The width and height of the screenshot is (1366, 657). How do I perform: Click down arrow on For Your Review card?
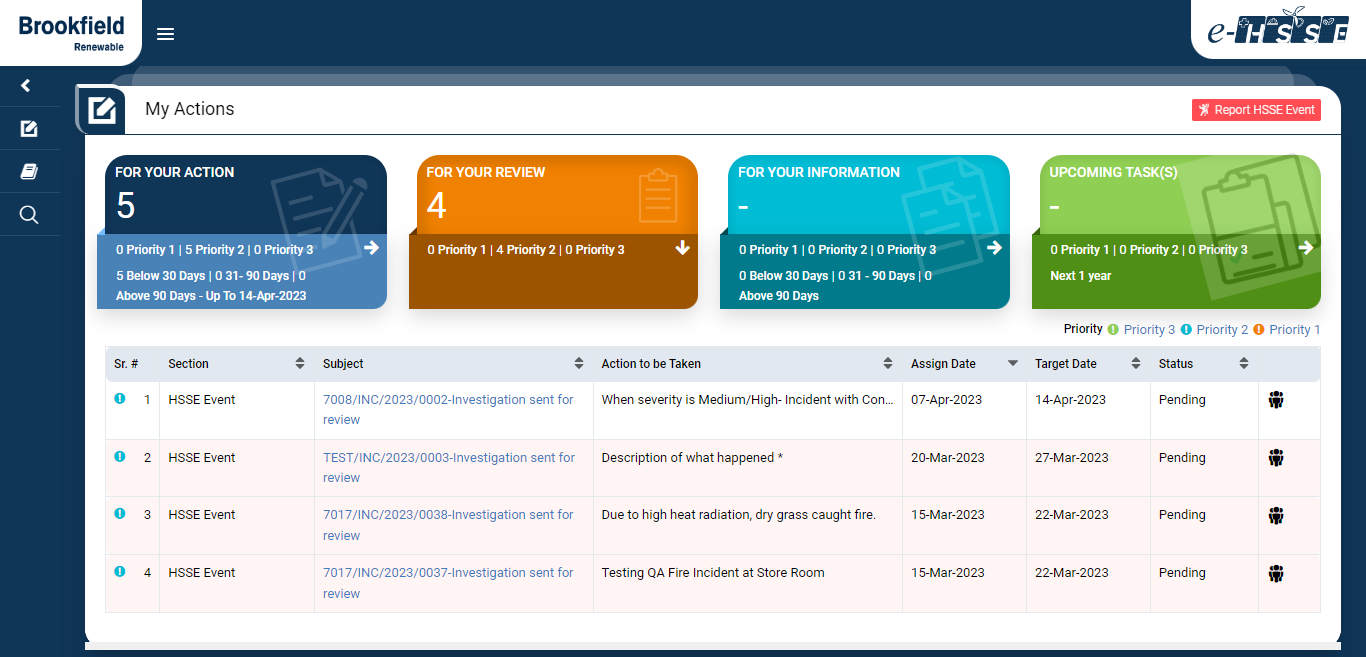tap(683, 248)
